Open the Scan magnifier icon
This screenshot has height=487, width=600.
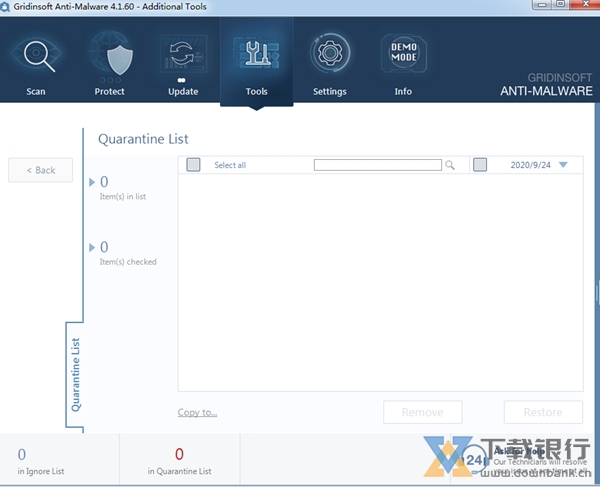[37, 55]
